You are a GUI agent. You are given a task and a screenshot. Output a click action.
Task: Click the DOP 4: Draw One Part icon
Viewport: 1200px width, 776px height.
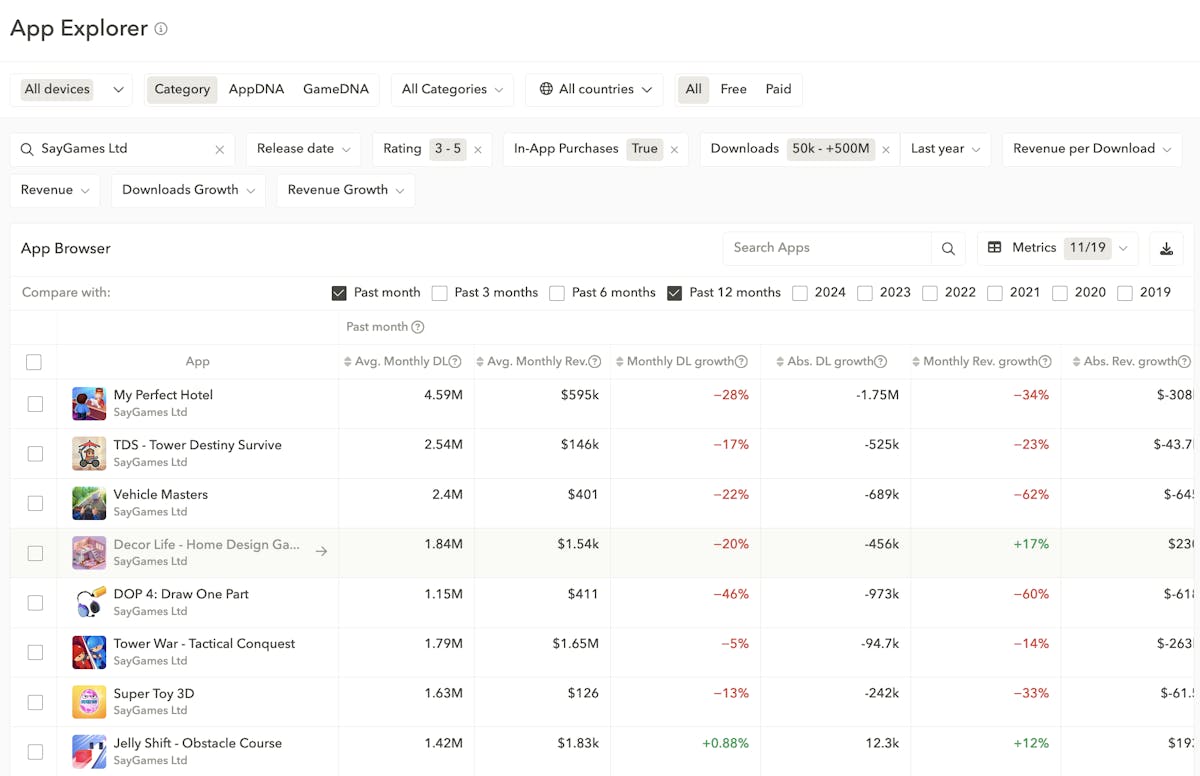(89, 602)
